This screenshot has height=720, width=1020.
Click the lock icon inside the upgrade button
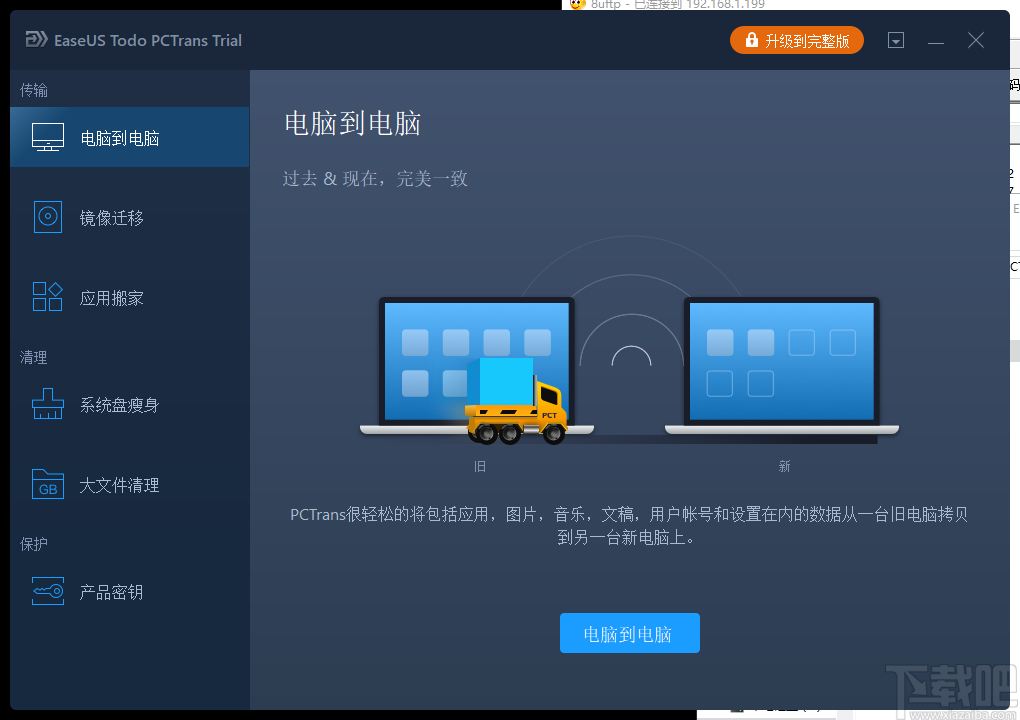tap(750, 40)
